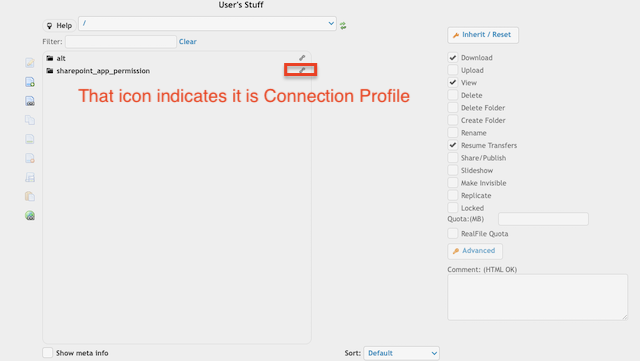Screen dimensions: 640x361
Task: Click the paste clipboard sidebar icon
Action: [30, 196]
